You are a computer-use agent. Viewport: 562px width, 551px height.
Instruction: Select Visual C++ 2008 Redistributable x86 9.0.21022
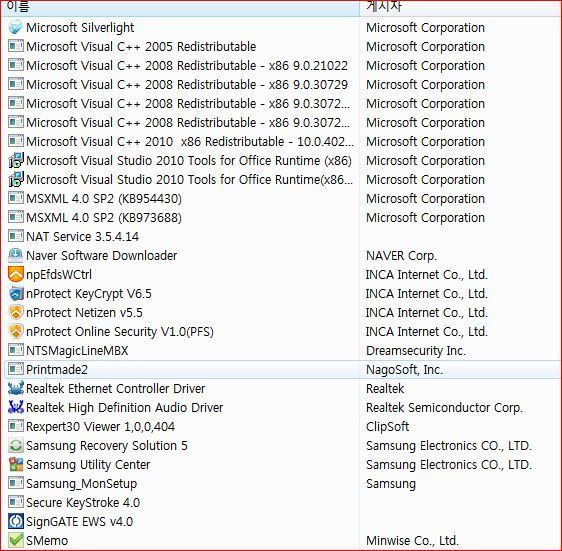coord(187,66)
